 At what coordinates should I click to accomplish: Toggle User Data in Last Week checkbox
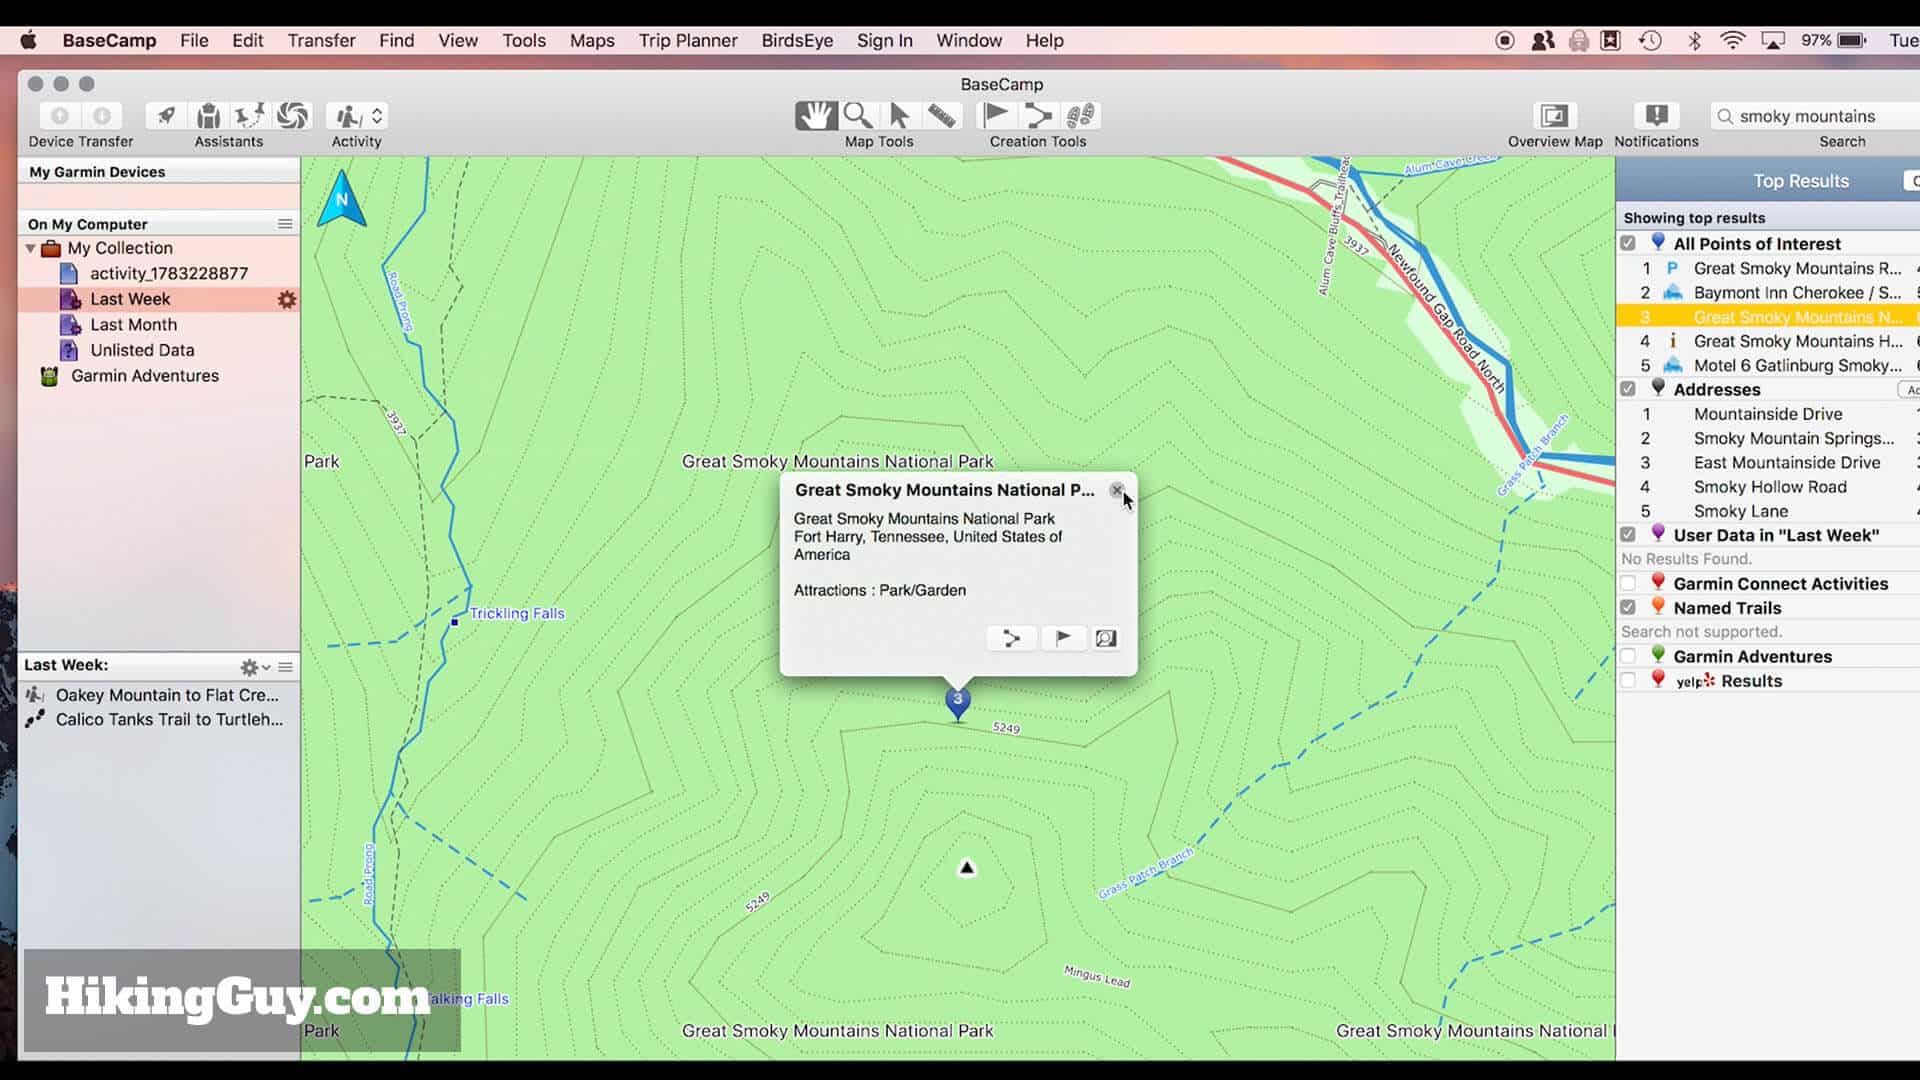[1628, 535]
